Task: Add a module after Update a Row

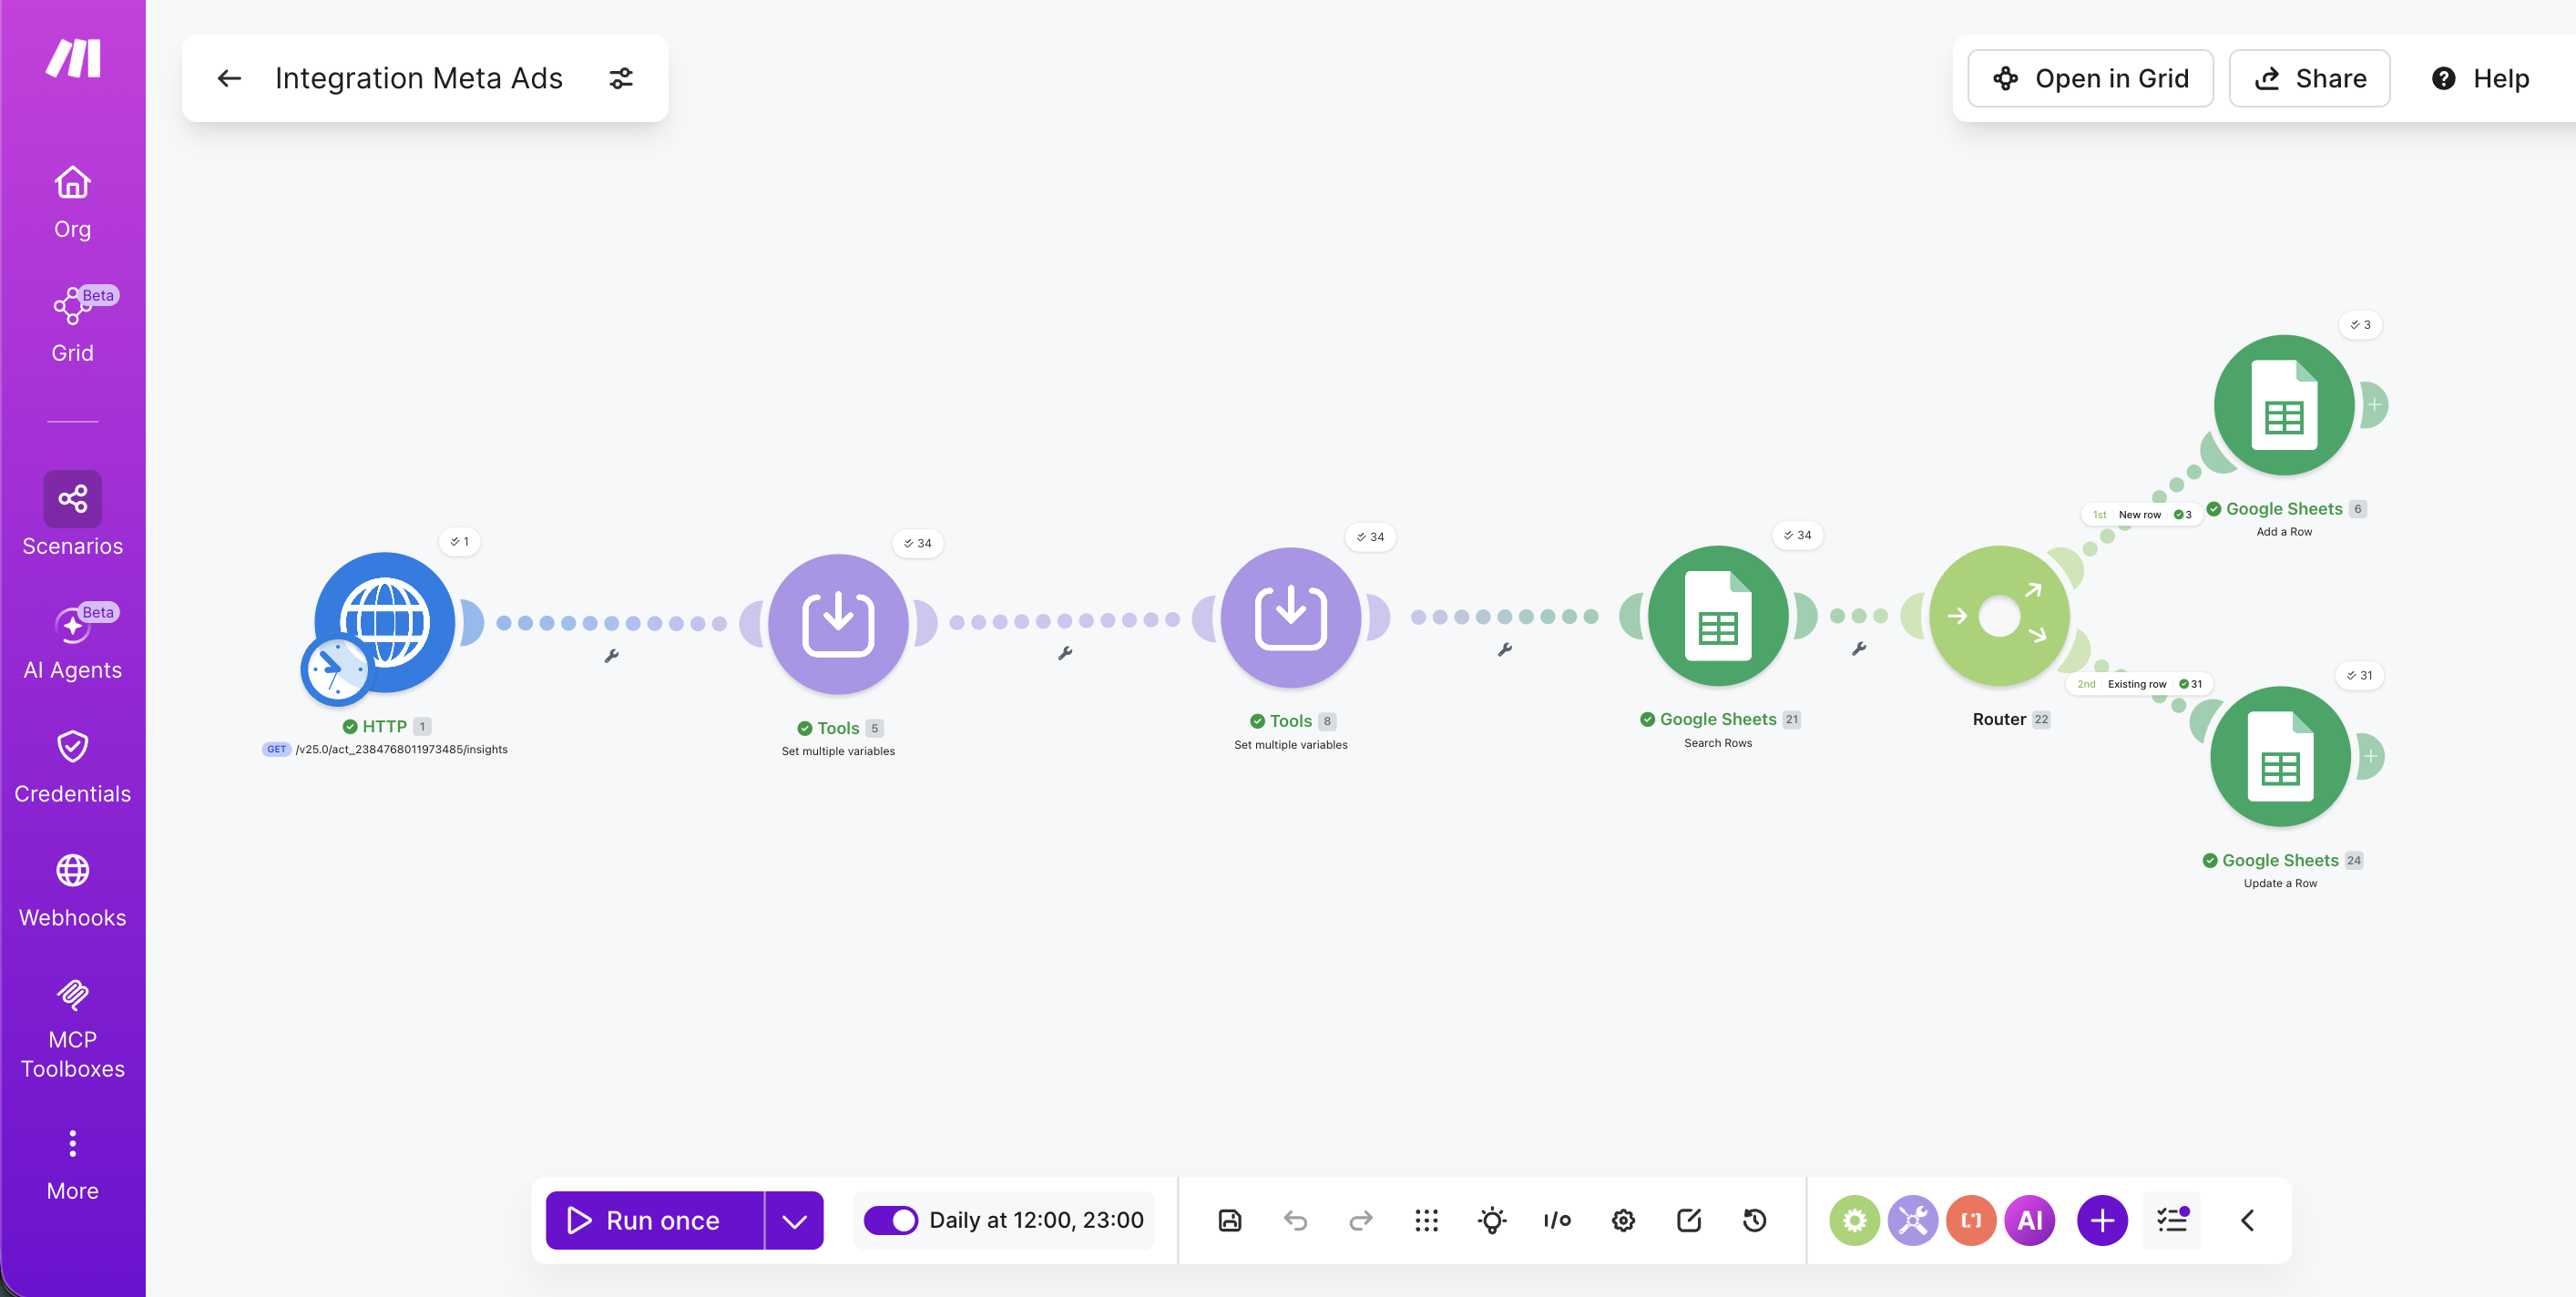Action: (x=2370, y=756)
